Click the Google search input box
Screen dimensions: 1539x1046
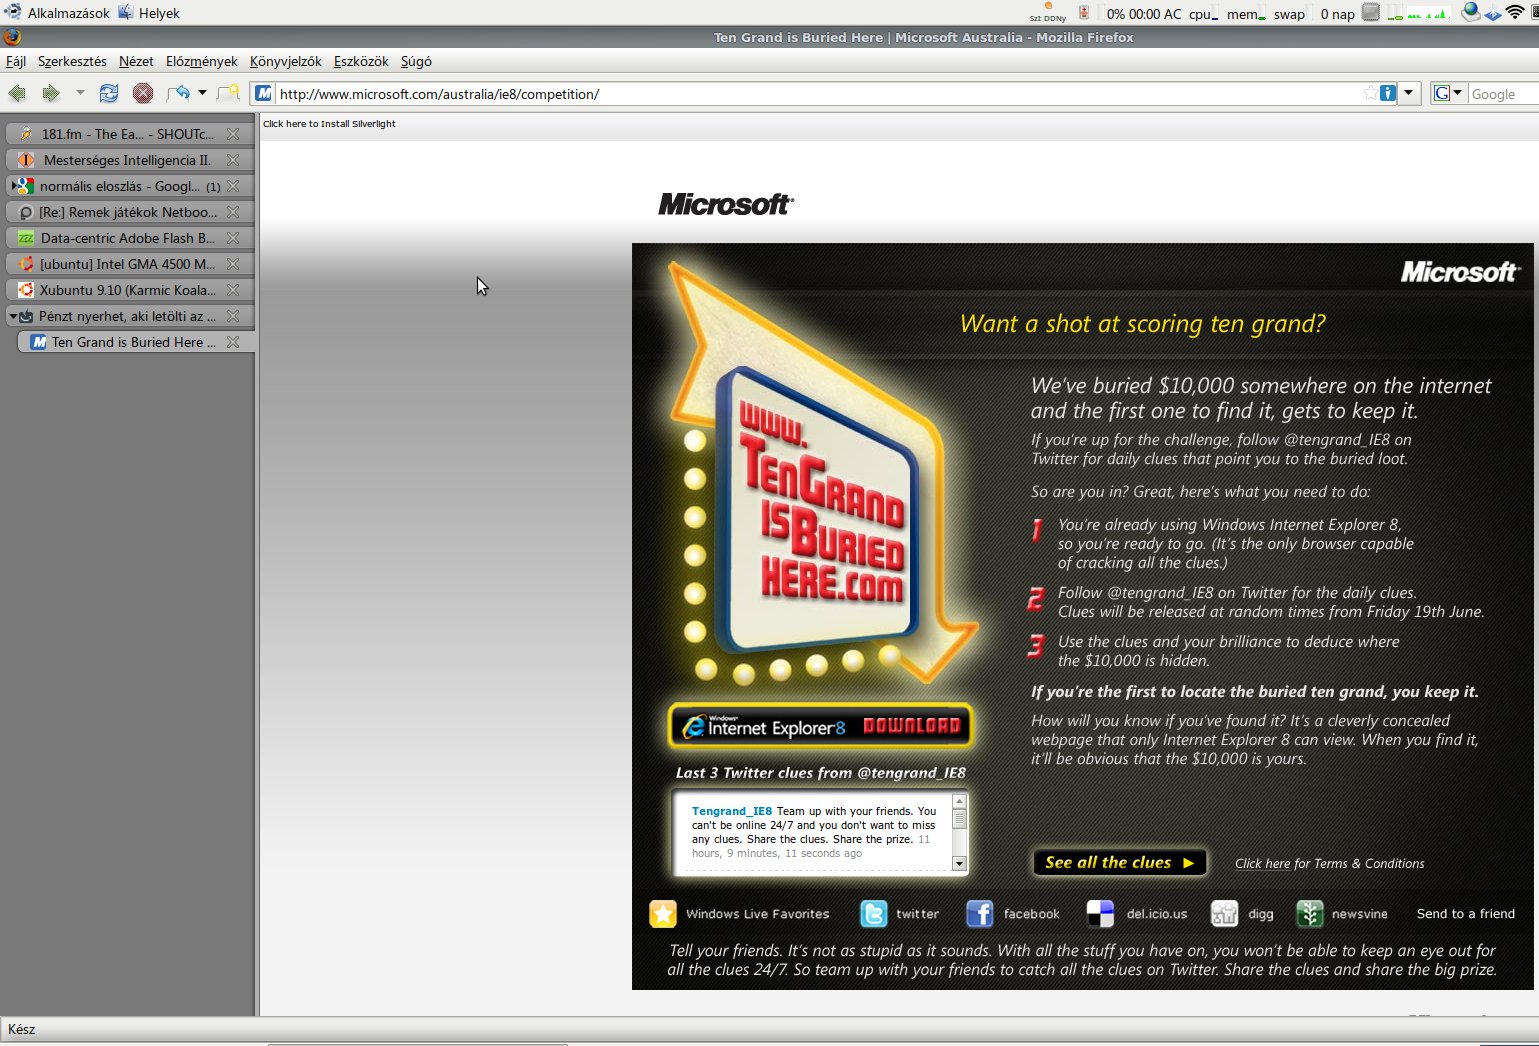pyautogui.click(x=1503, y=94)
